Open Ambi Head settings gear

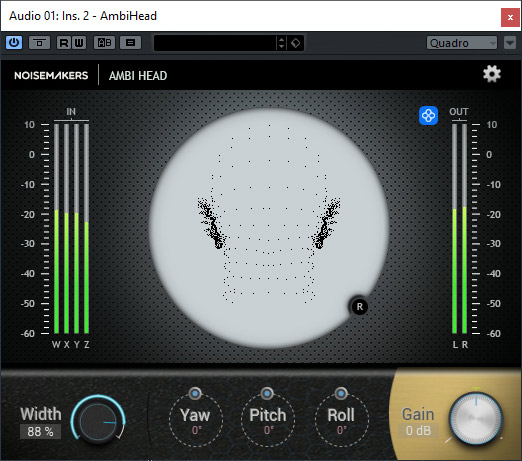click(x=492, y=74)
